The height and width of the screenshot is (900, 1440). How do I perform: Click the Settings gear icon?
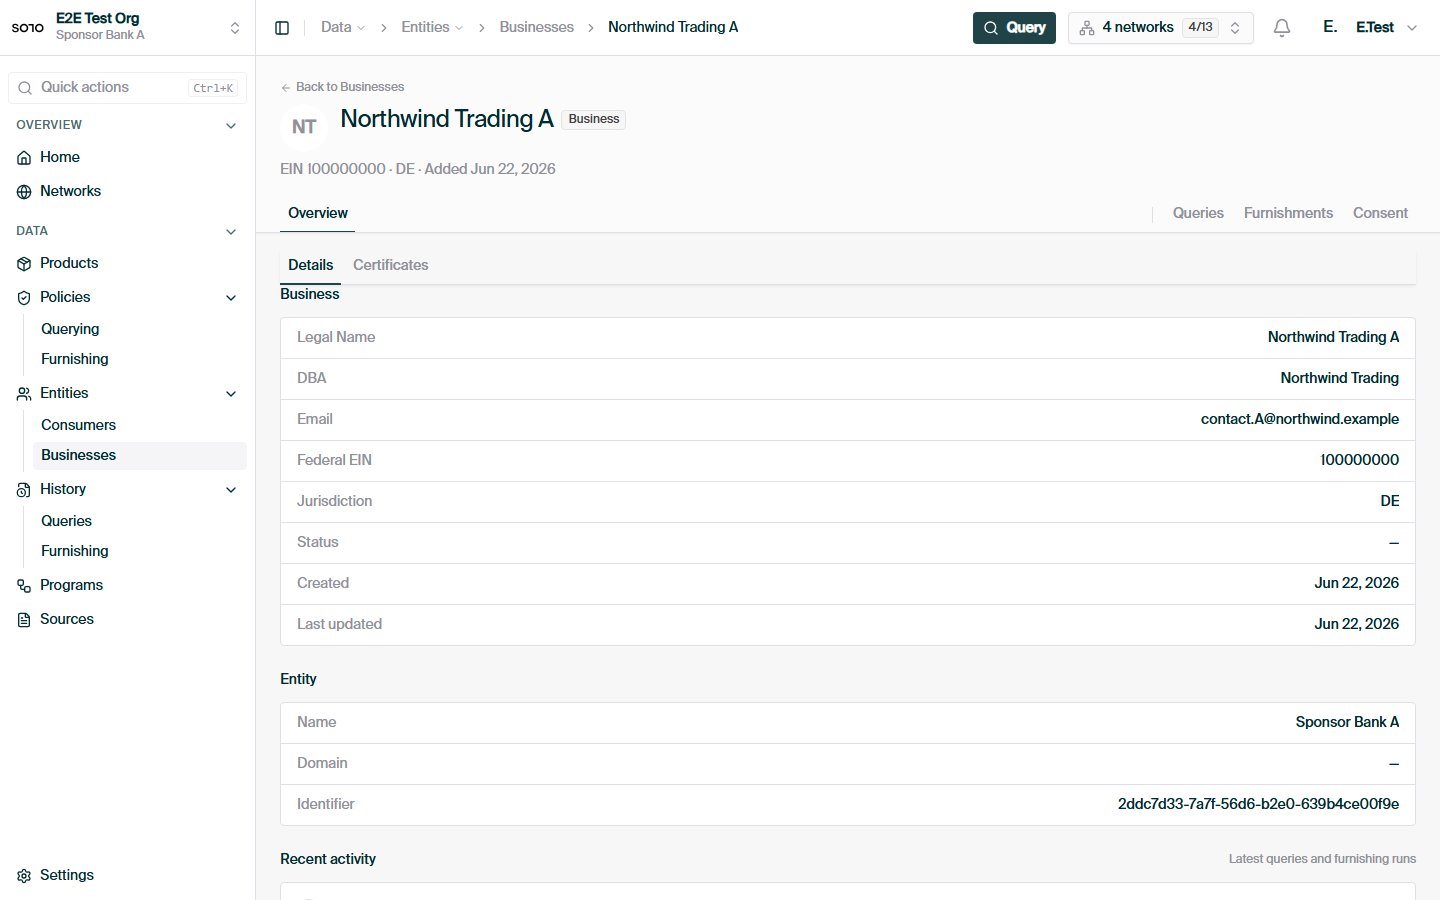point(24,875)
